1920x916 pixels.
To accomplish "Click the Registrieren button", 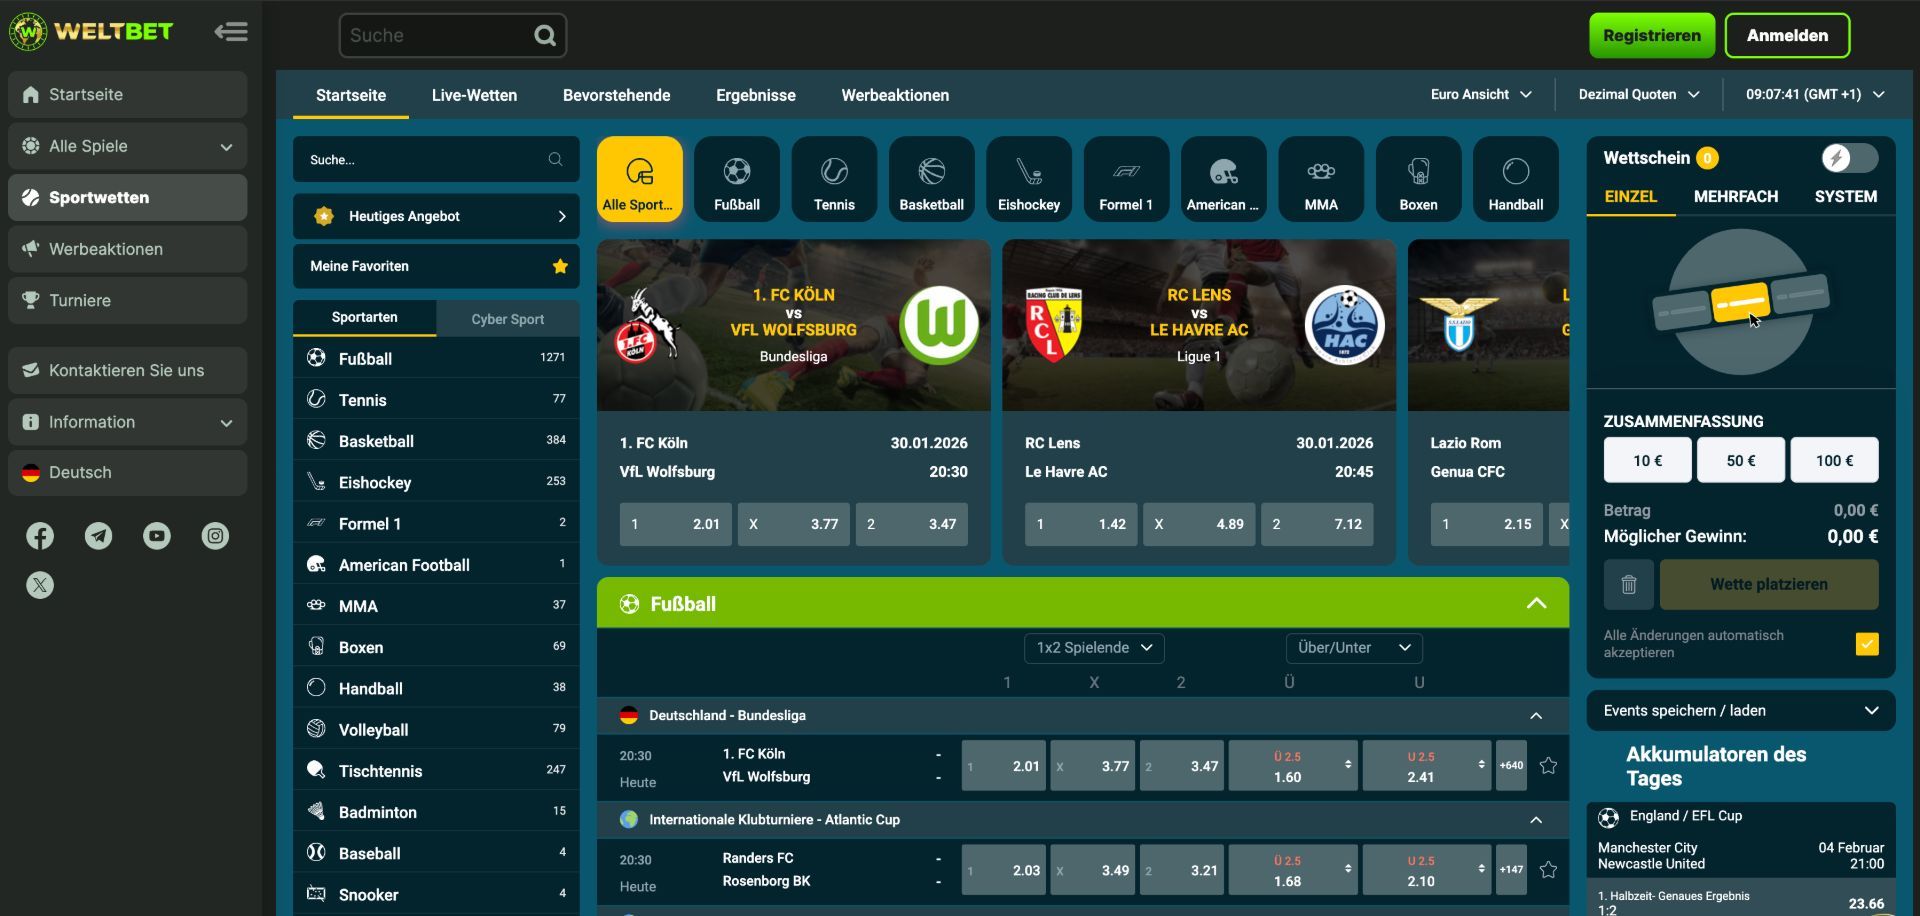I will tap(1651, 36).
